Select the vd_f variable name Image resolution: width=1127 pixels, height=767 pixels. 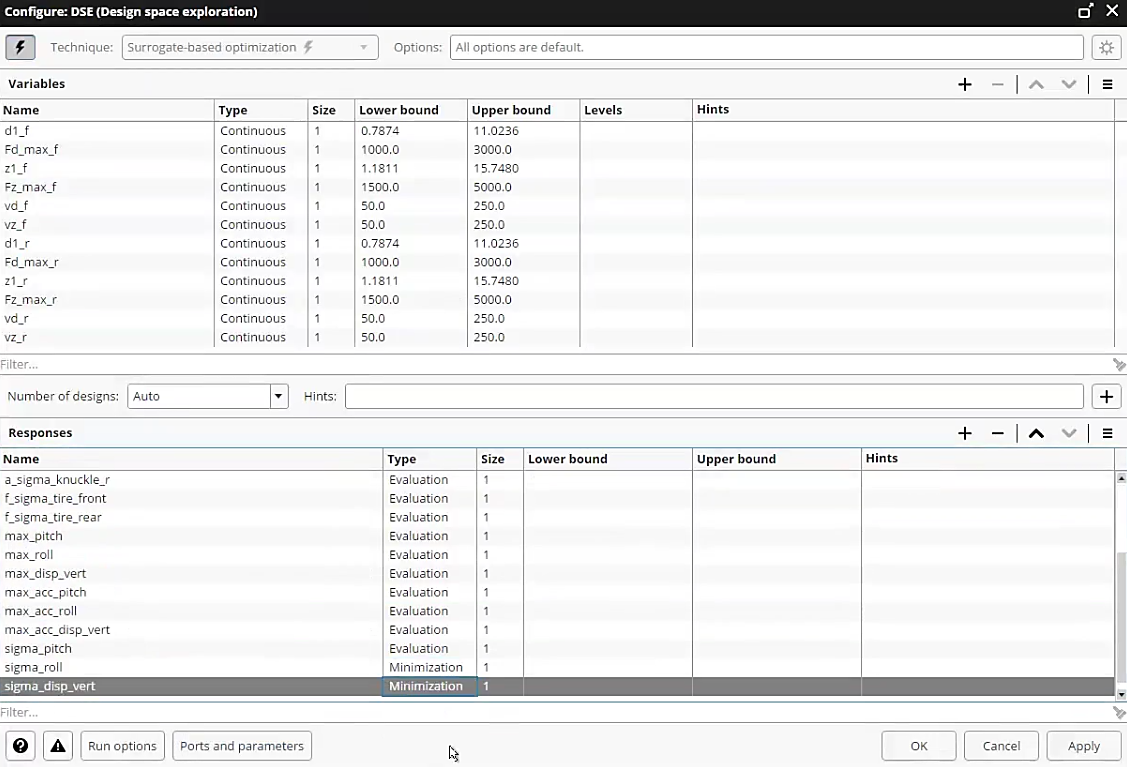click(x=17, y=206)
